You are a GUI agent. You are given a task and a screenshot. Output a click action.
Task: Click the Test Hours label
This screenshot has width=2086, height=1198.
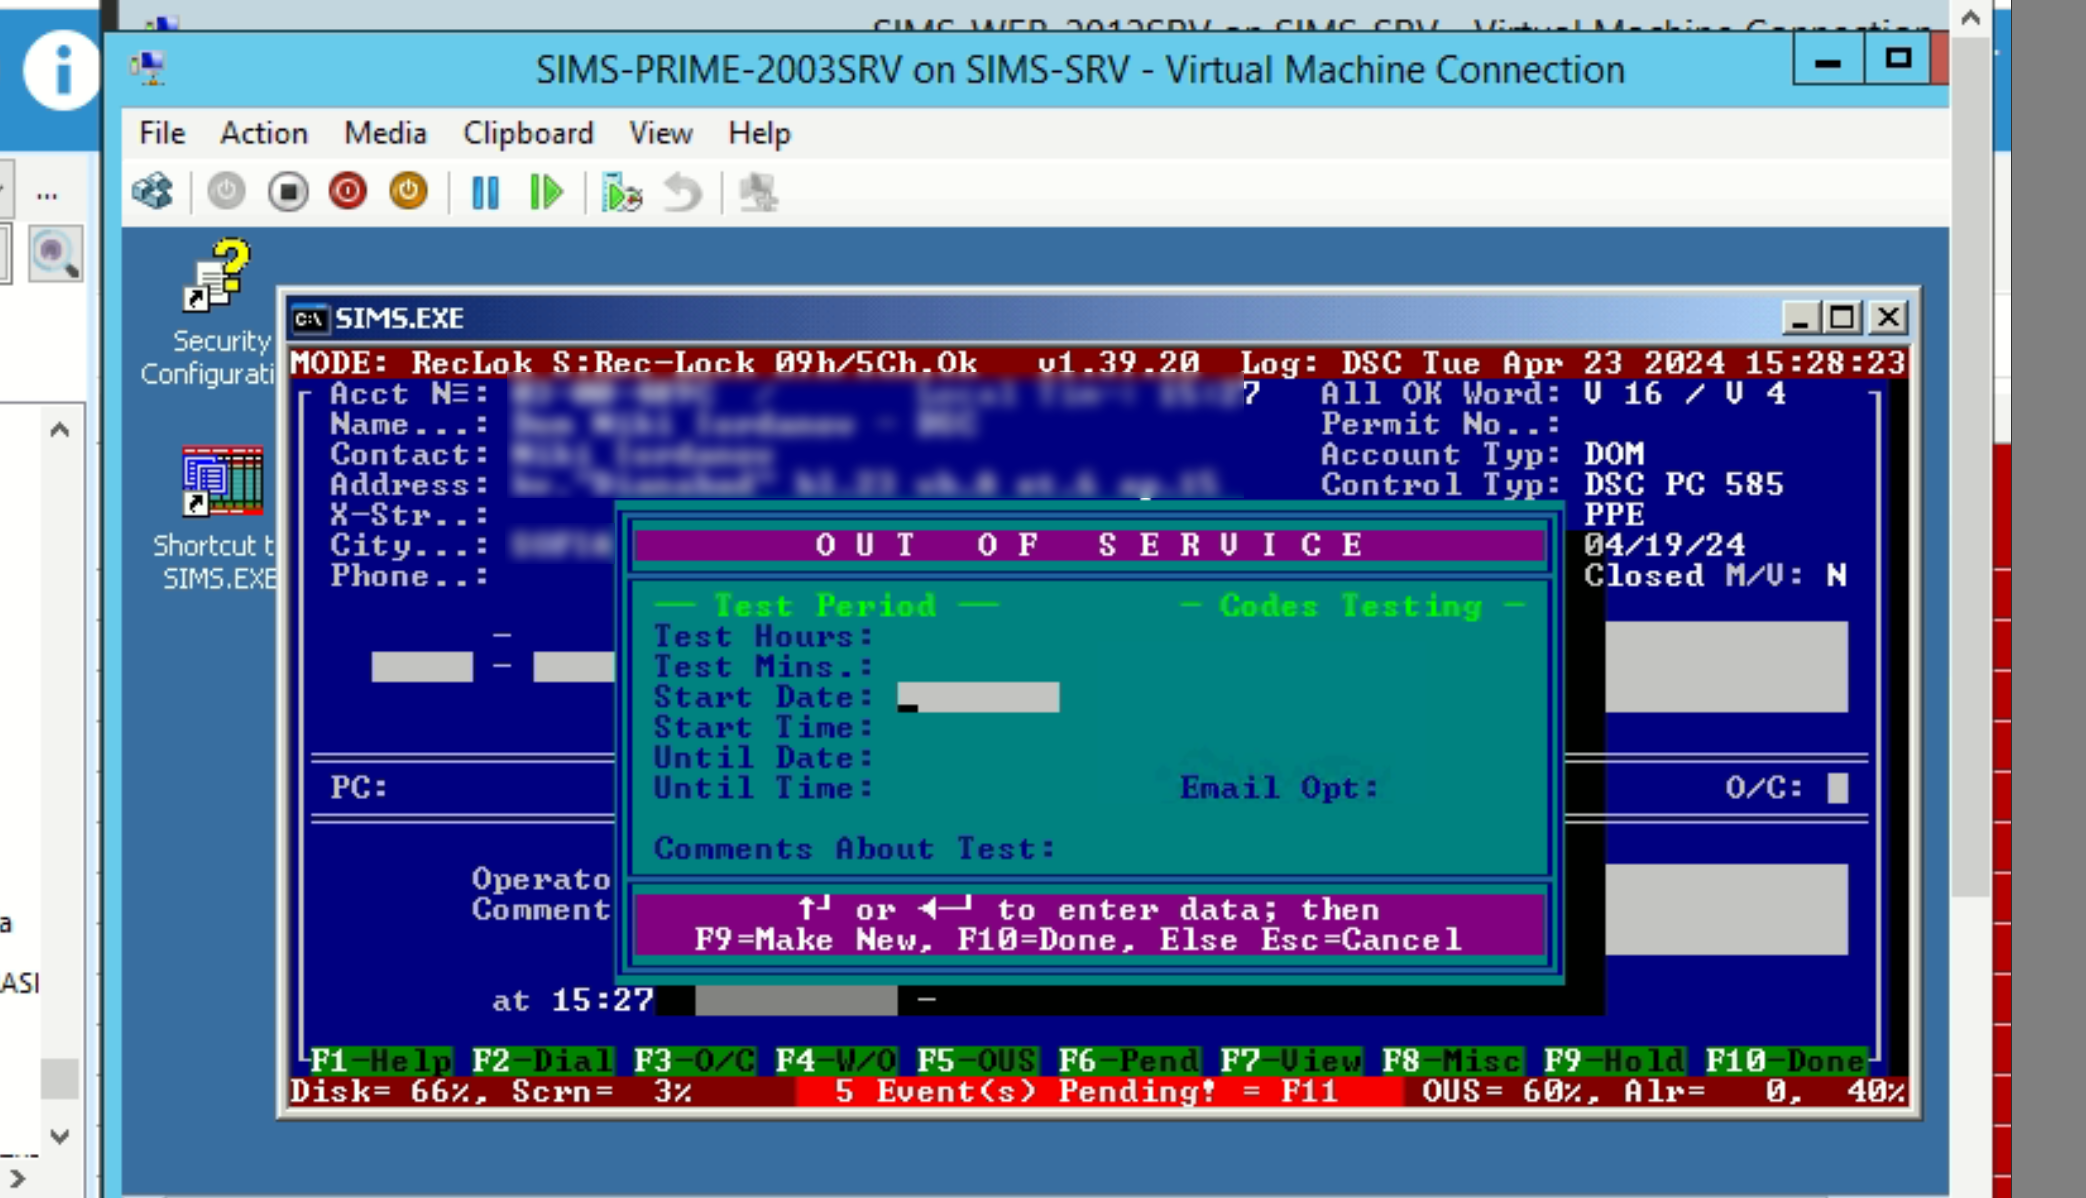click(x=763, y=636)
